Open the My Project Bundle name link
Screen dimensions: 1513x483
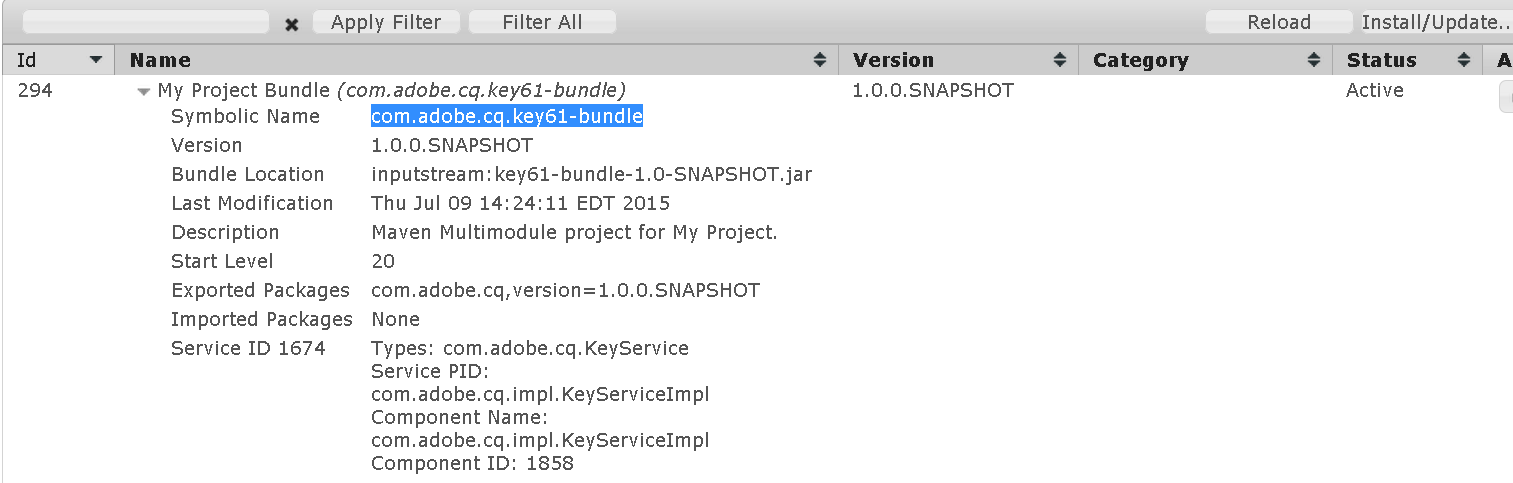pyautogui.click(x=244, y=90)
